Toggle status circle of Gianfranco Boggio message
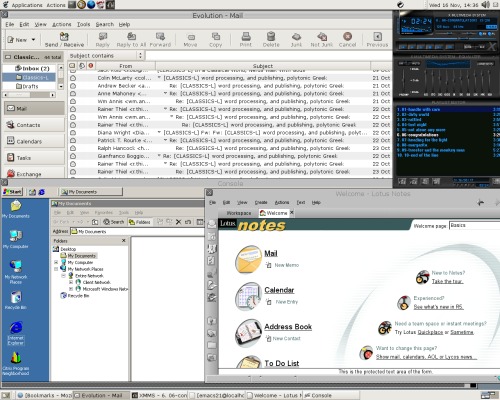 tap(73, 156)
